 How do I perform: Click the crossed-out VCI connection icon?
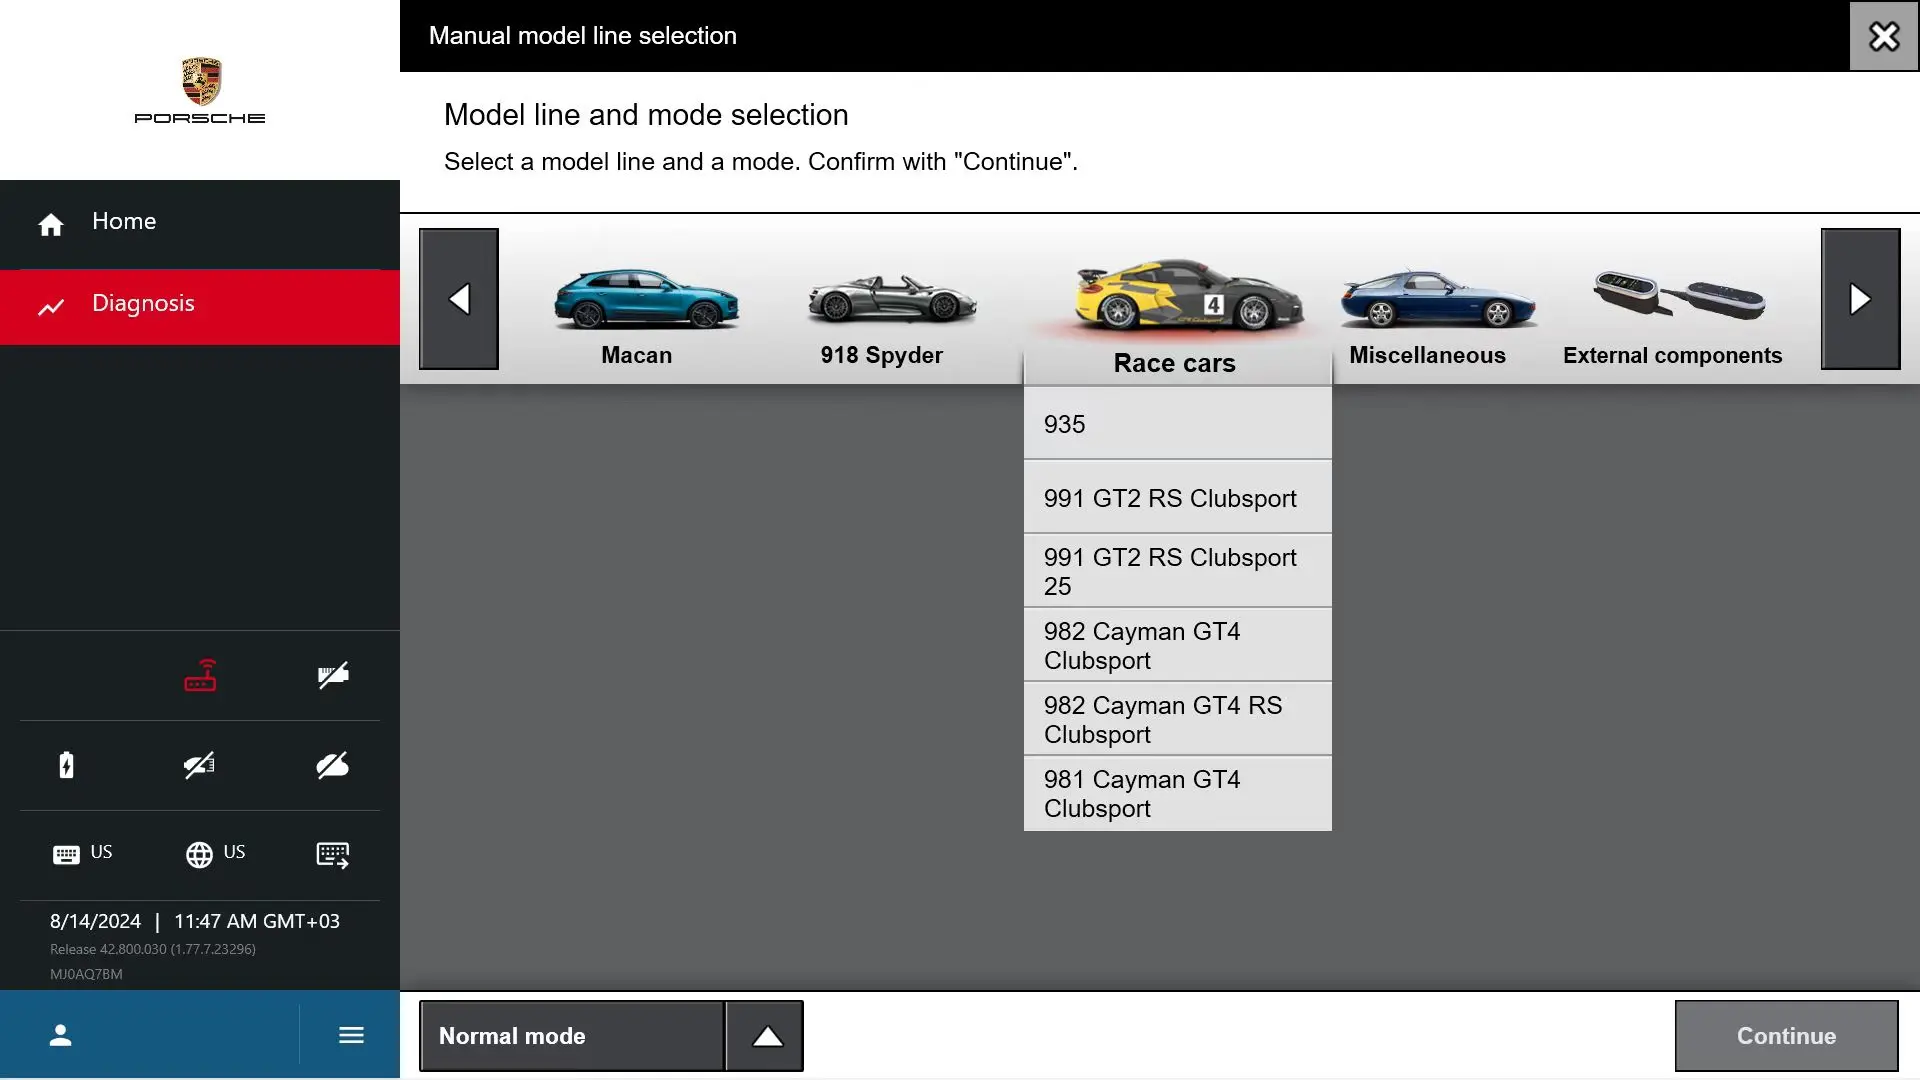333,676
